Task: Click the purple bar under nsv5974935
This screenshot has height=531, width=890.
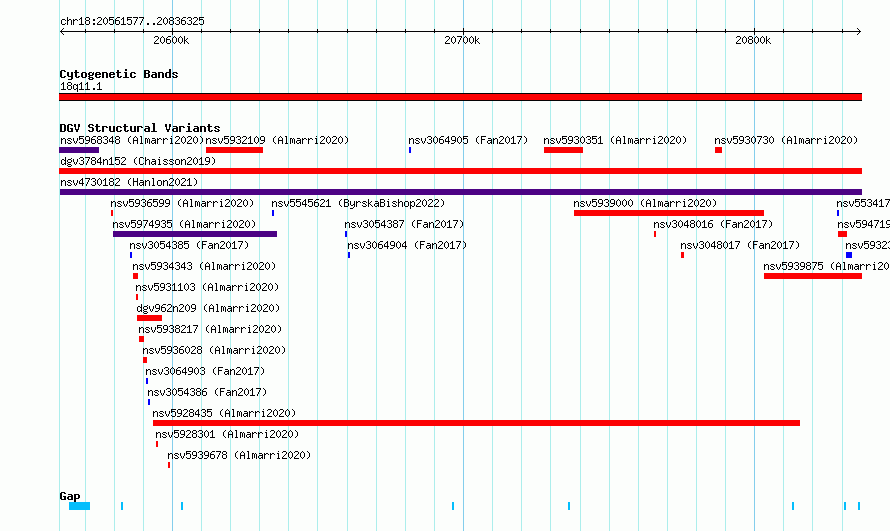Action: [x=195, y=234]
